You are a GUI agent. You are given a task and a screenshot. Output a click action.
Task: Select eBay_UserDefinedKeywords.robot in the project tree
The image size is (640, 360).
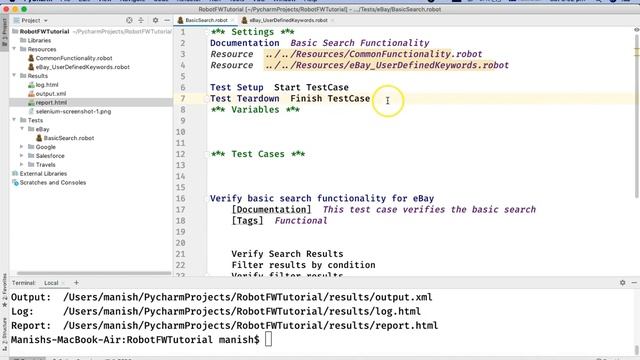pos(82,67)
